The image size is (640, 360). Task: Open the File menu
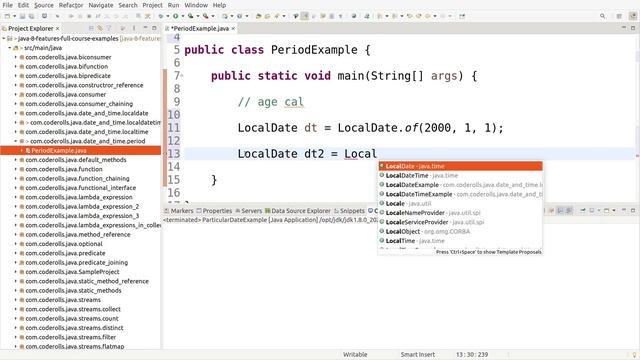tap(7, 5)
